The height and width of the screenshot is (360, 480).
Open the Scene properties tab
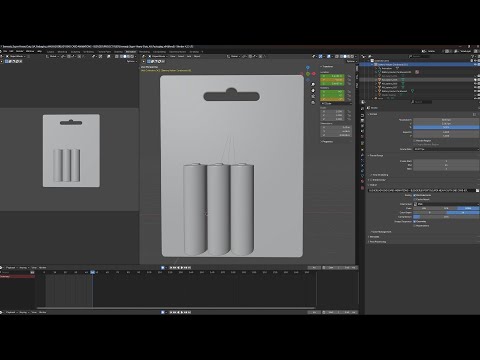point(362,131)
